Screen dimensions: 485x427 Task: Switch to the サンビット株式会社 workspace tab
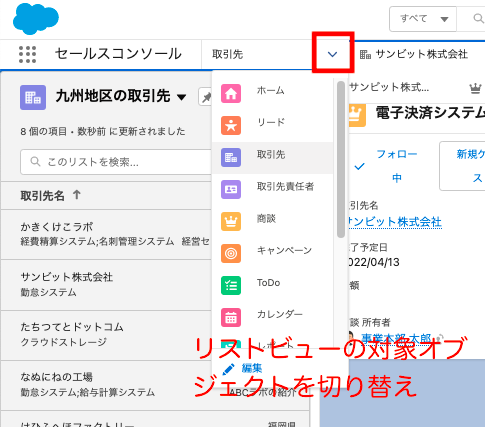[x=418, y=54]
